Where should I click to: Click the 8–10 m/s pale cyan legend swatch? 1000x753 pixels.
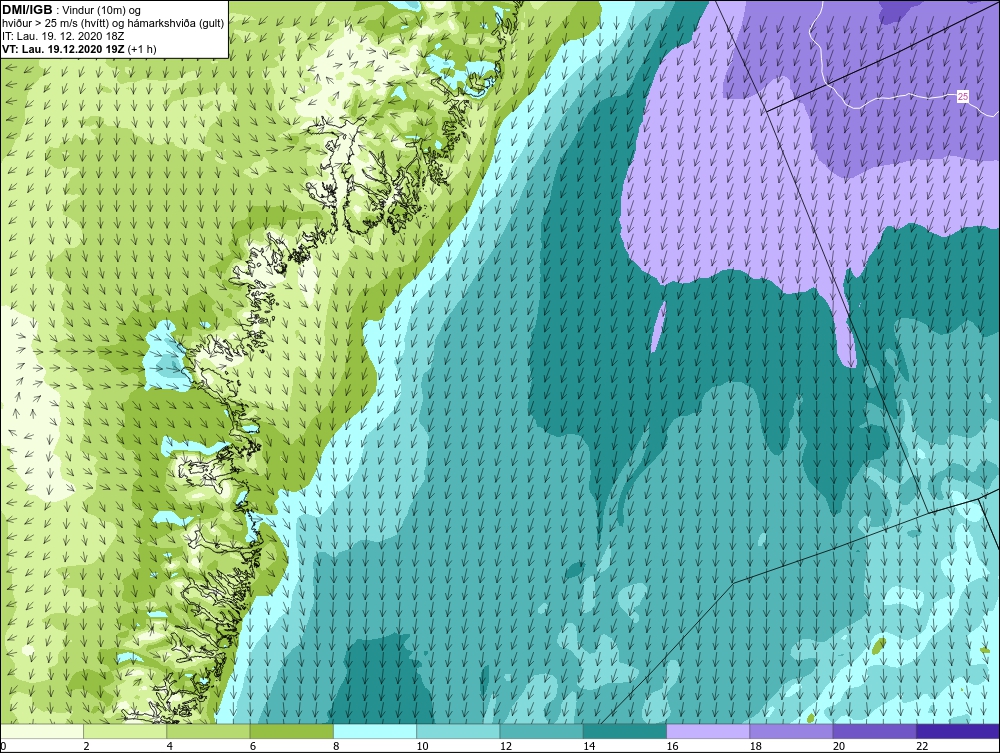pos(375,731)
